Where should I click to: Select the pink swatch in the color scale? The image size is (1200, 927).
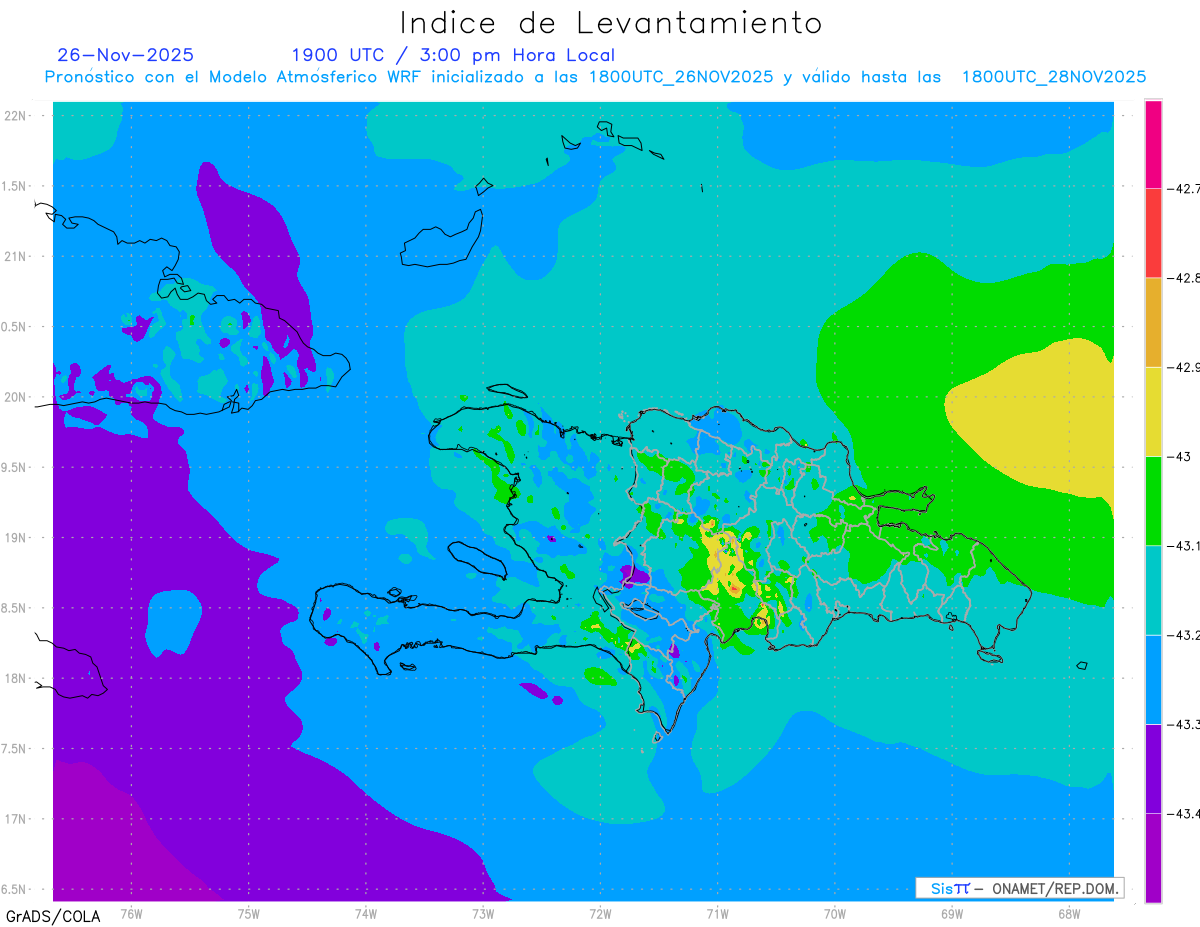point(1153,144)
